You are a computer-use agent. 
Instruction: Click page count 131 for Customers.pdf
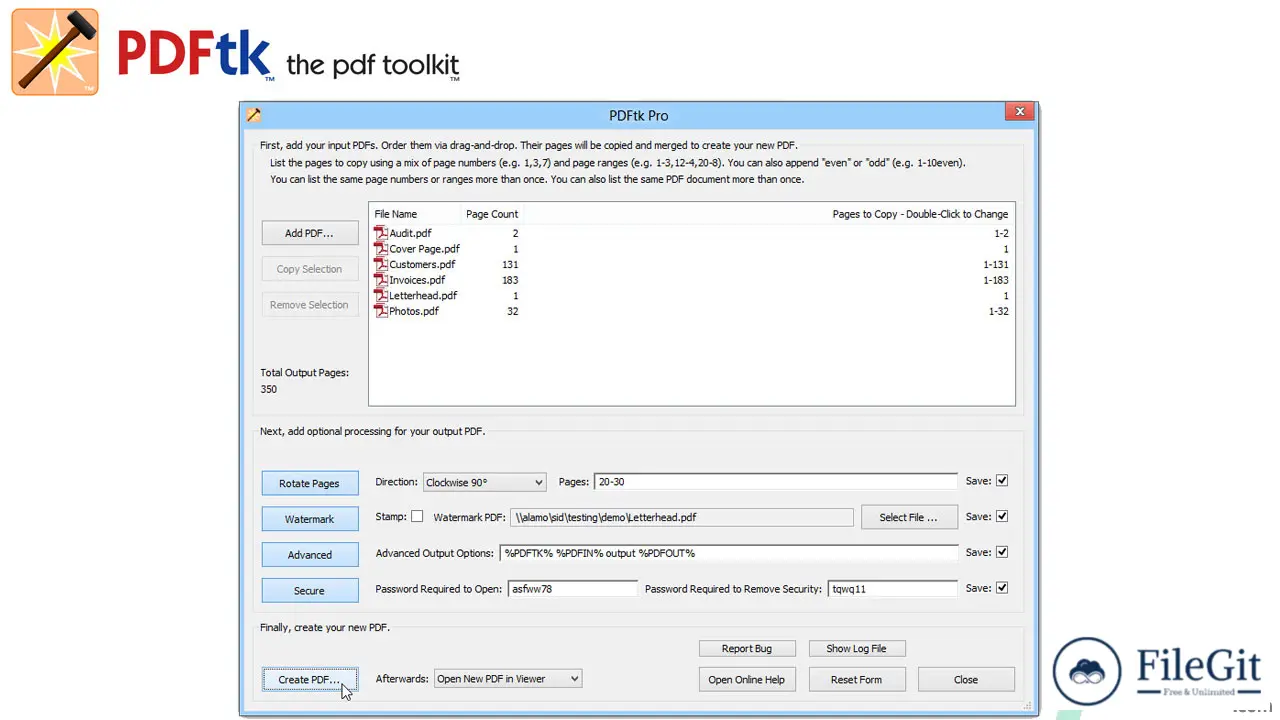coord(510,264)
